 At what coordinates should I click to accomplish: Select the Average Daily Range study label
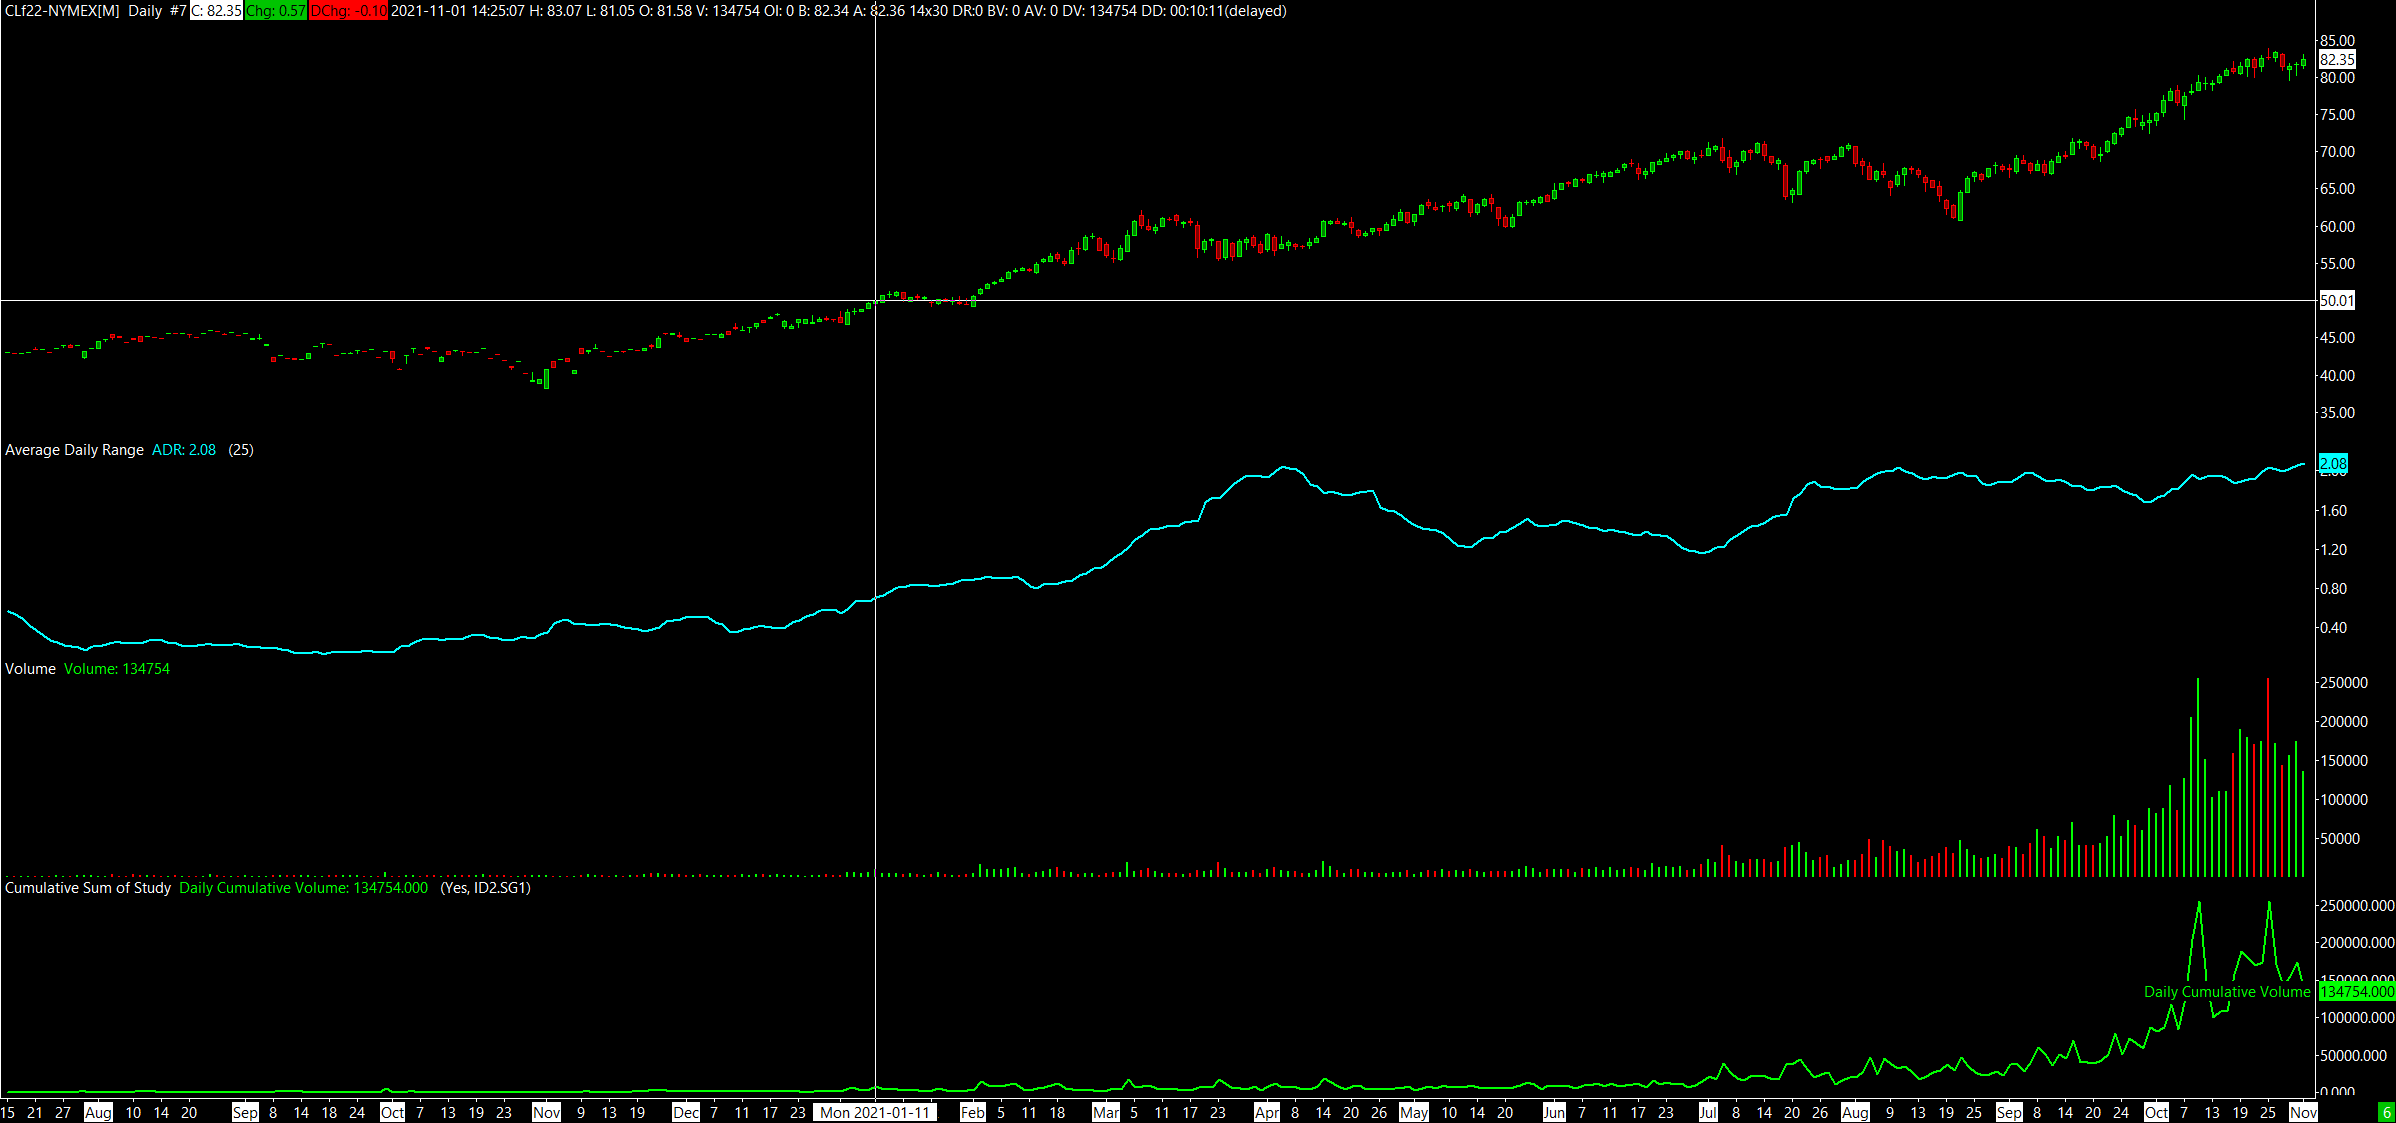74,450
